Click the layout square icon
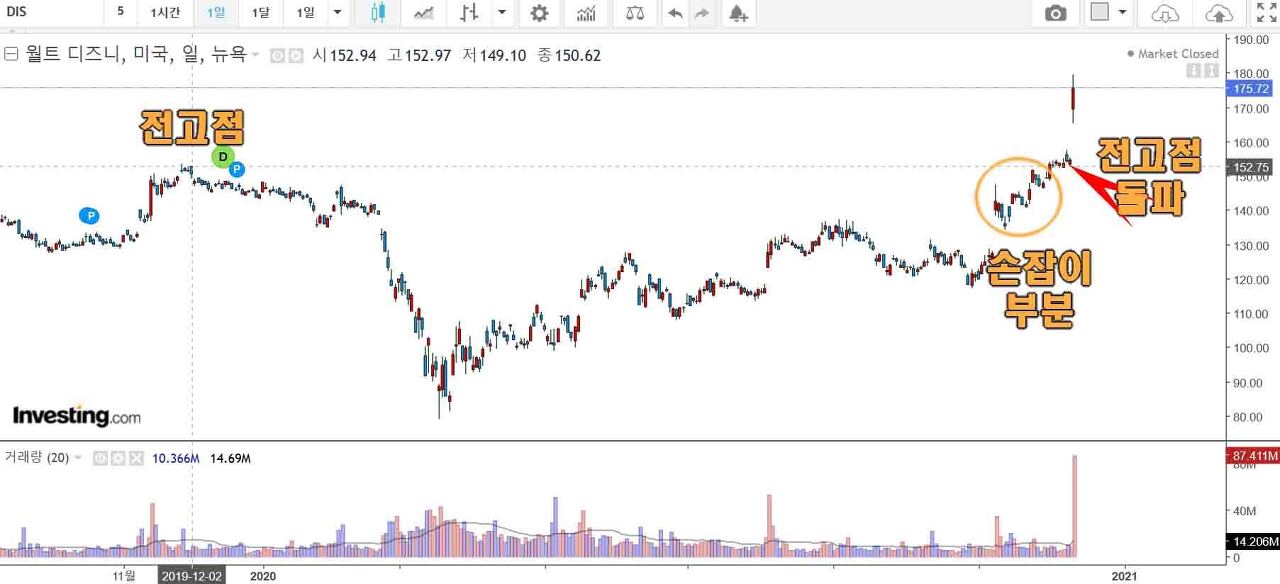 point(1100,12)
